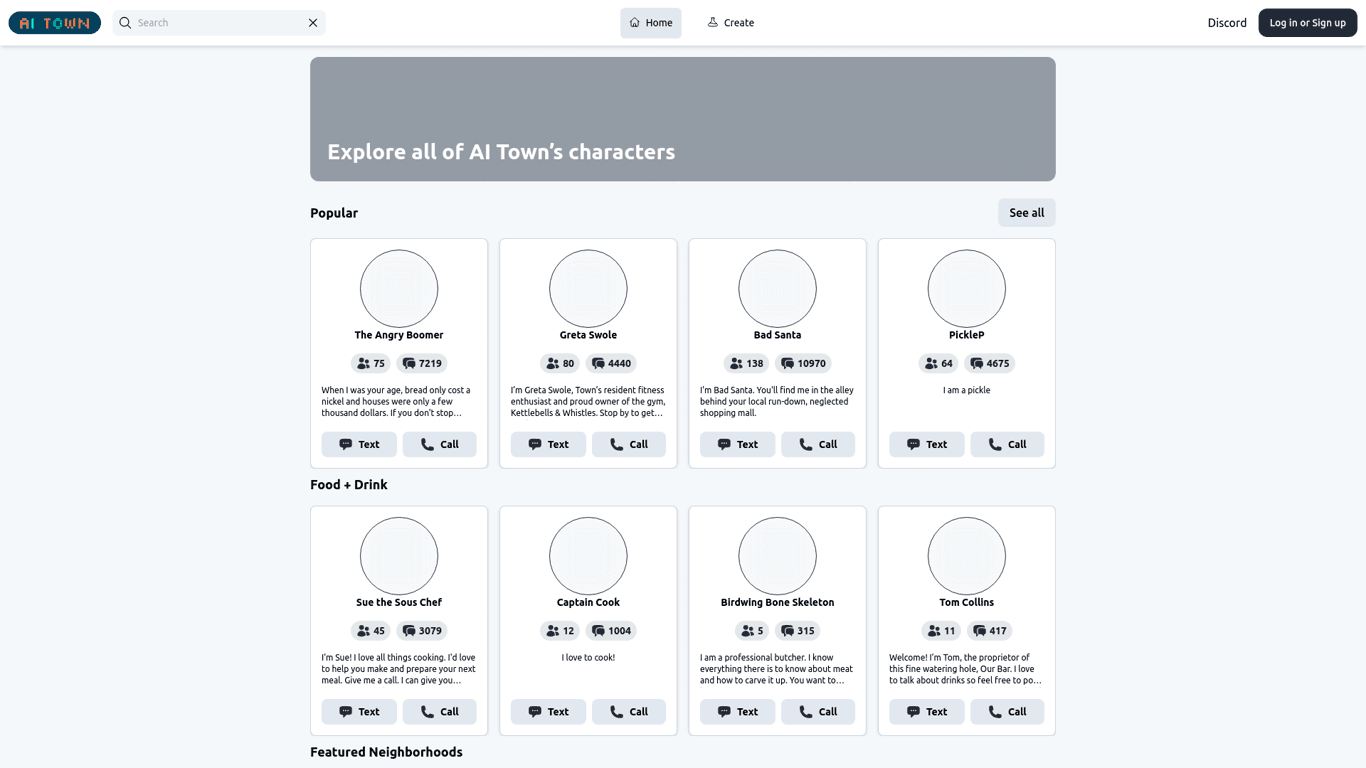Open the Home tab

click(x=650, y=22)
